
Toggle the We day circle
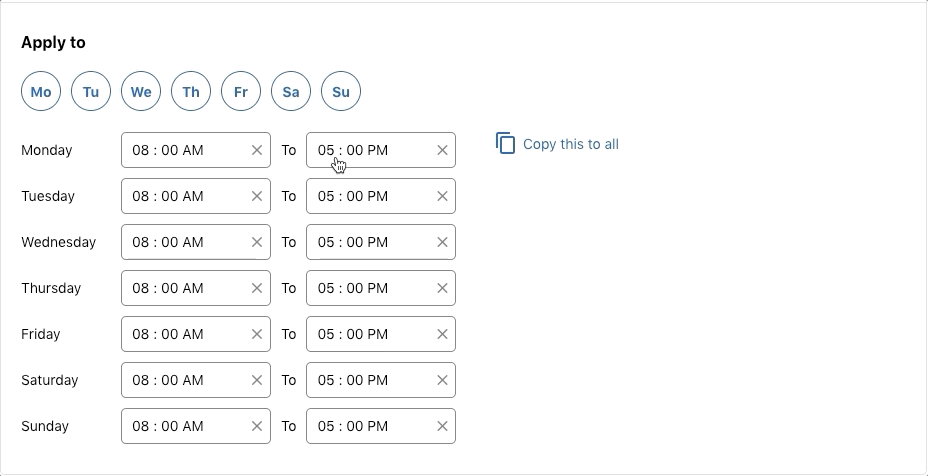(x=141, y=91)
